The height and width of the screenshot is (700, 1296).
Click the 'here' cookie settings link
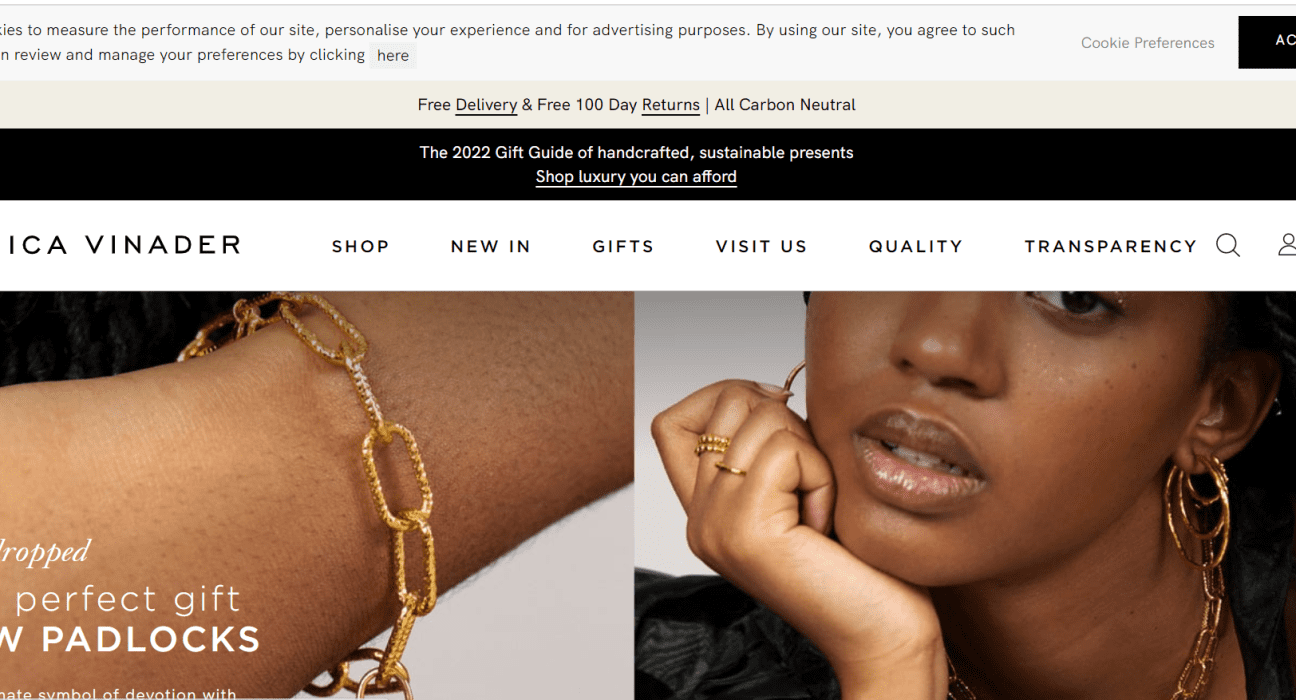tap(393, 56)
